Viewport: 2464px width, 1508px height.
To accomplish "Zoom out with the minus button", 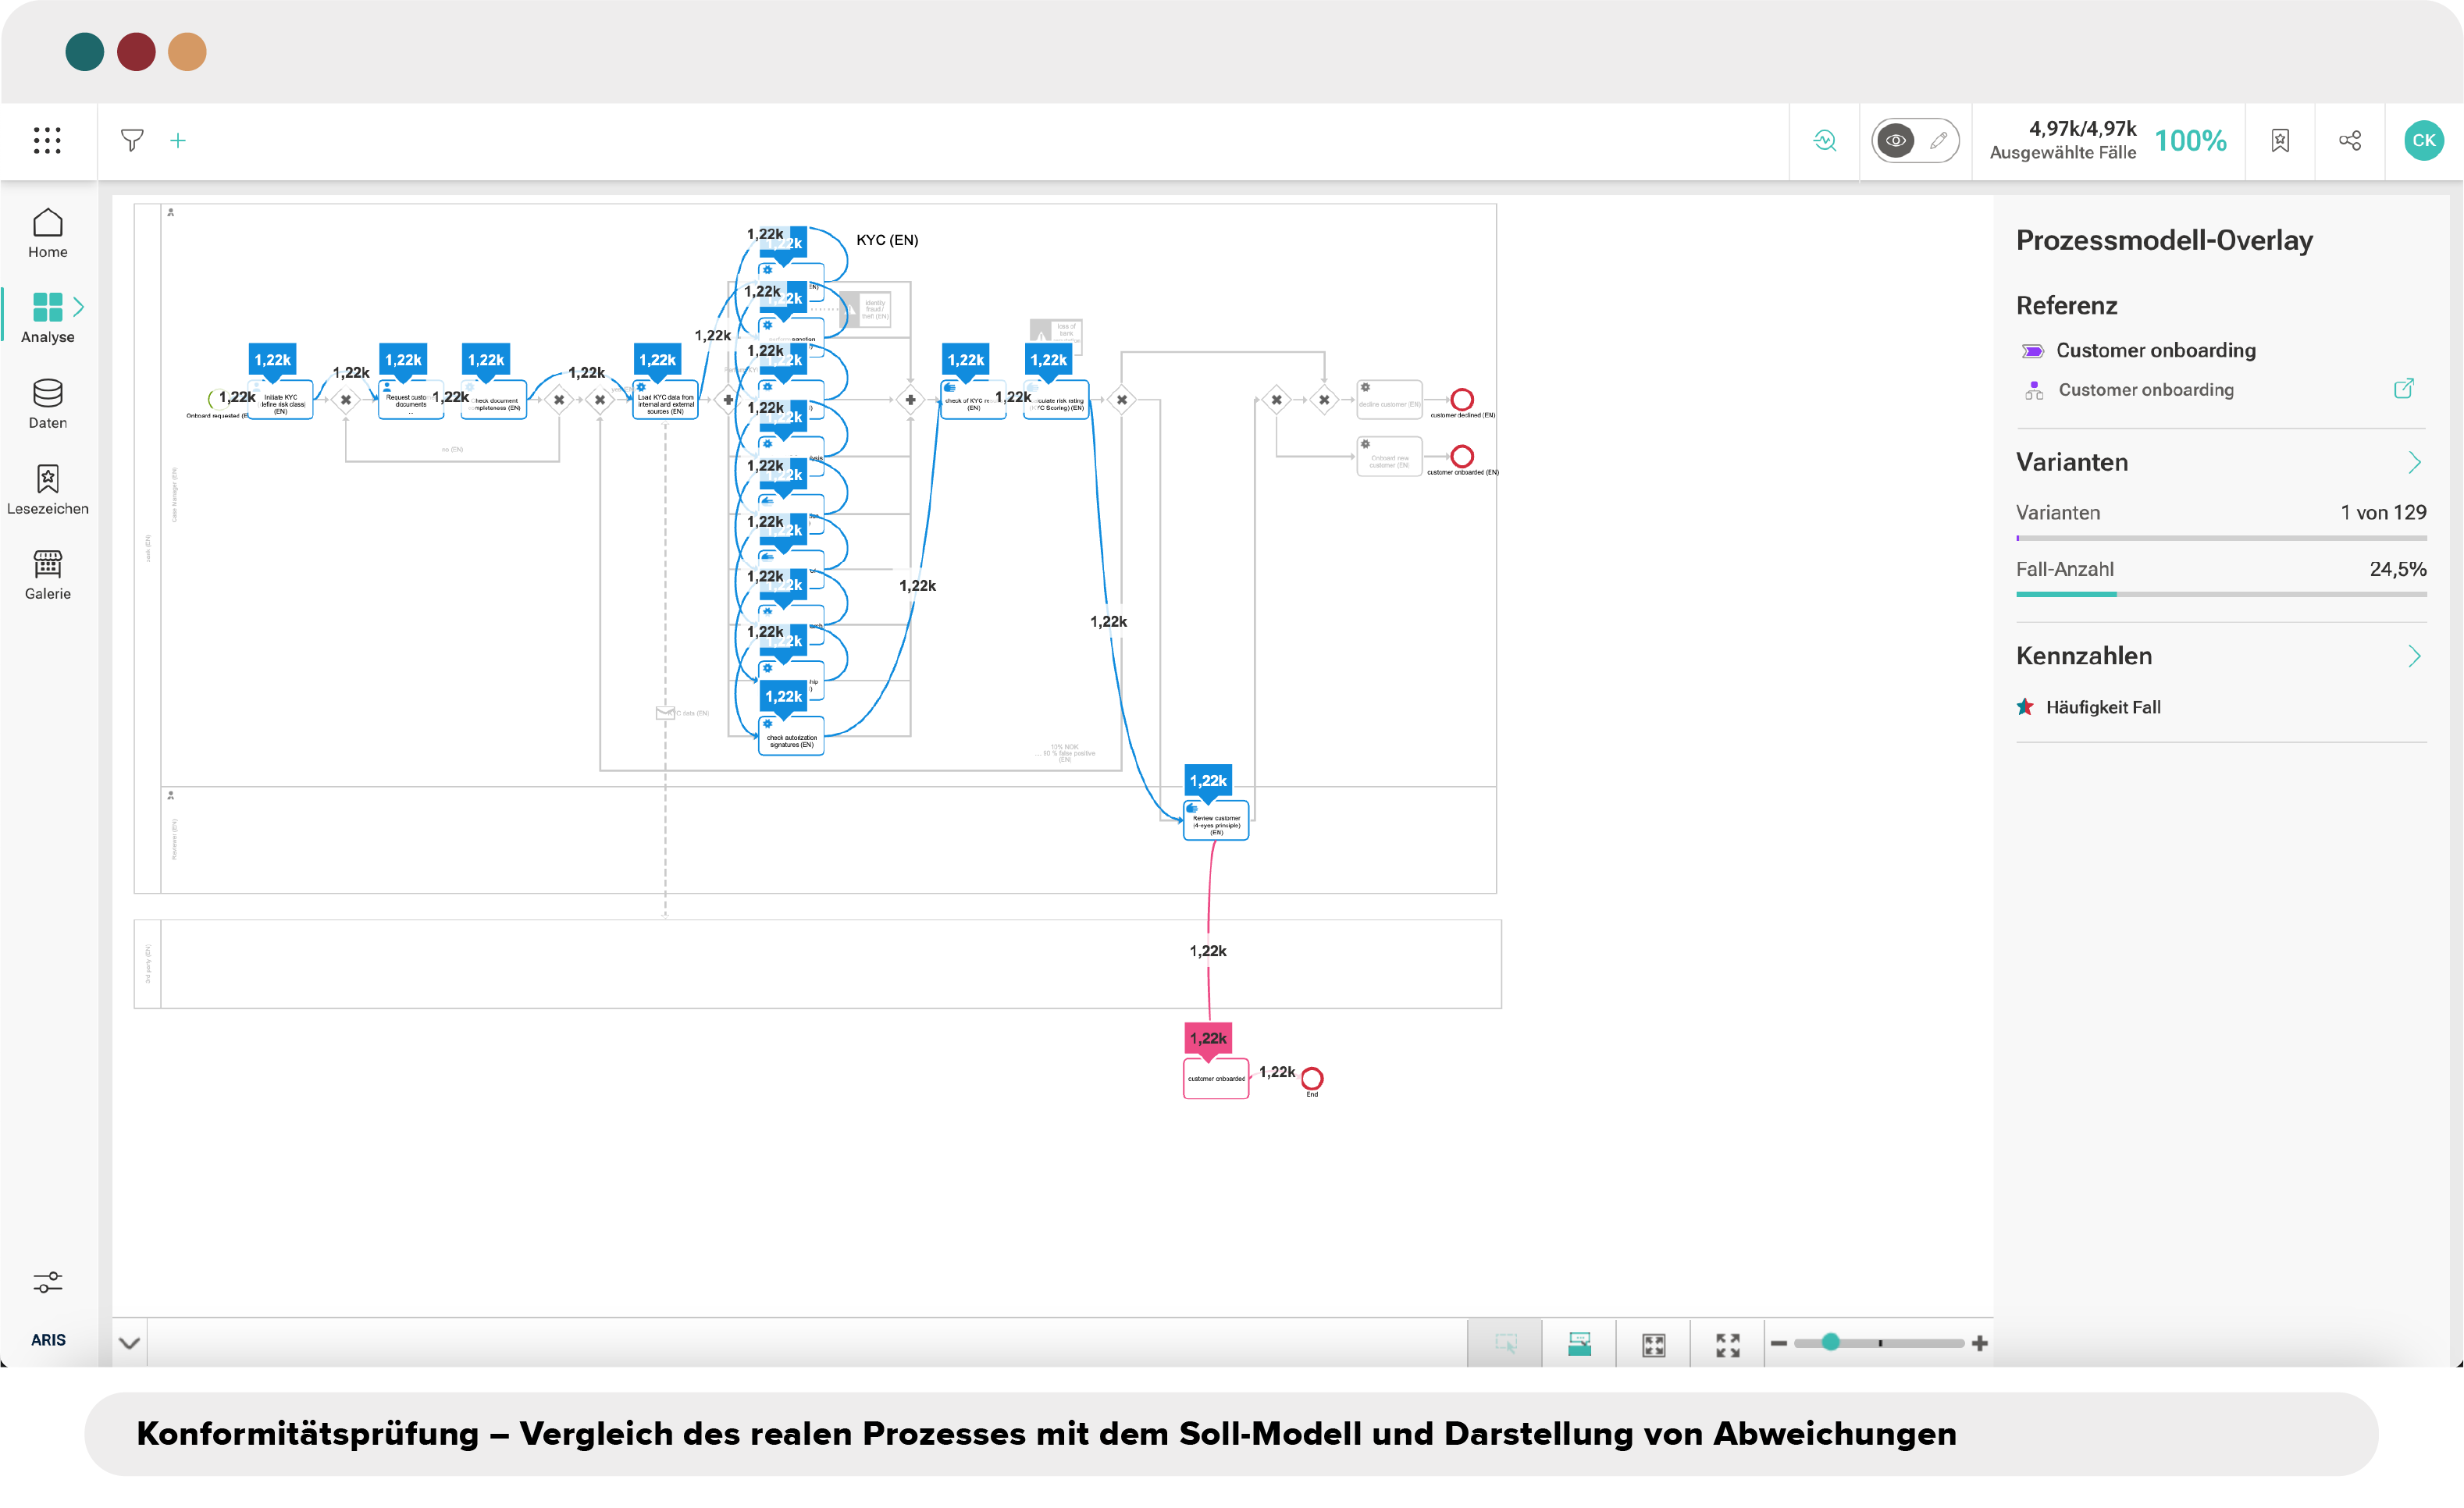I will (1779, 1343).
